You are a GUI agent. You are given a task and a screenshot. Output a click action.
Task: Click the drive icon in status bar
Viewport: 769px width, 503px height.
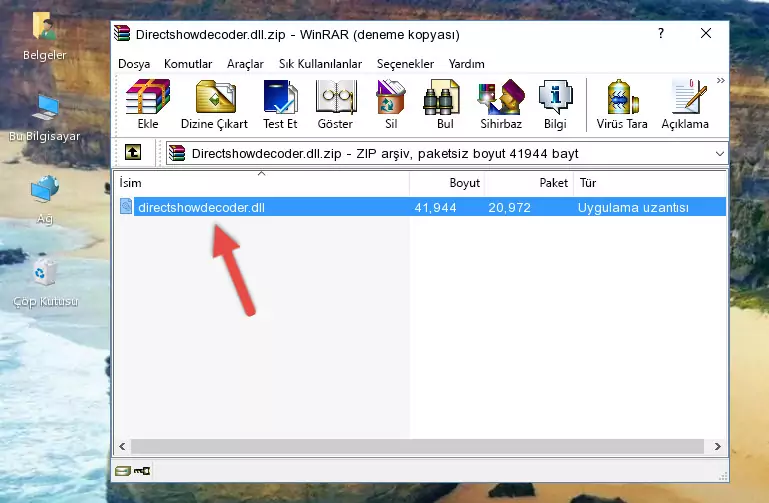pos(123,471)
